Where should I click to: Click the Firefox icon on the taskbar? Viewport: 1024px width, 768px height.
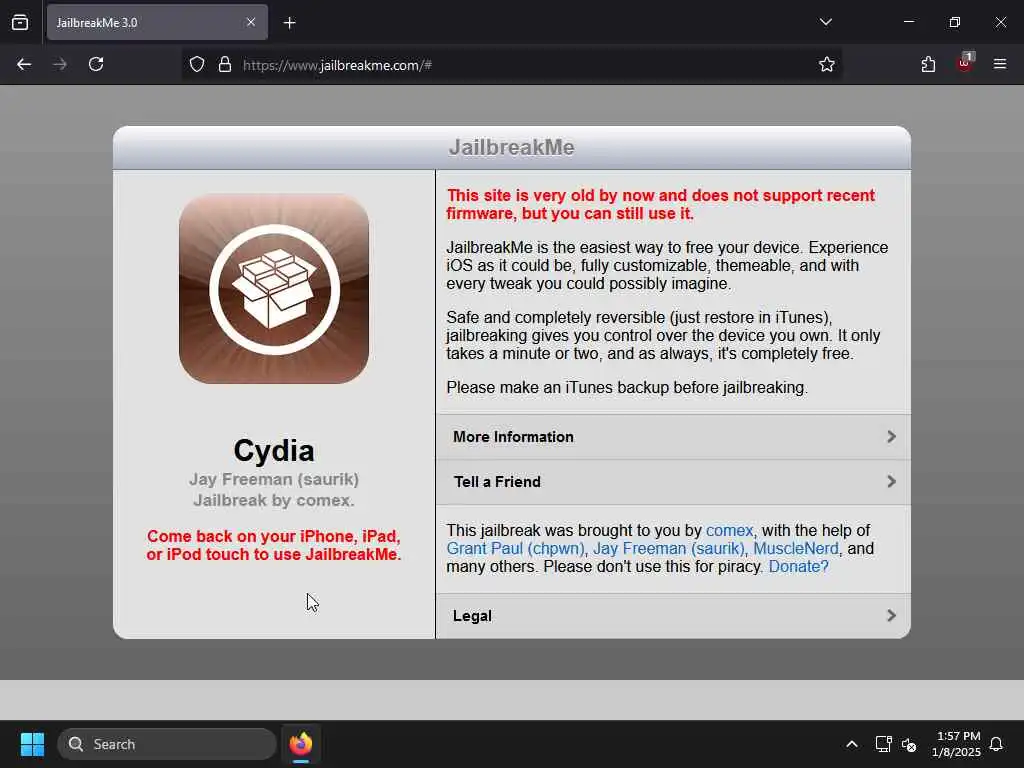pos(301,744)
